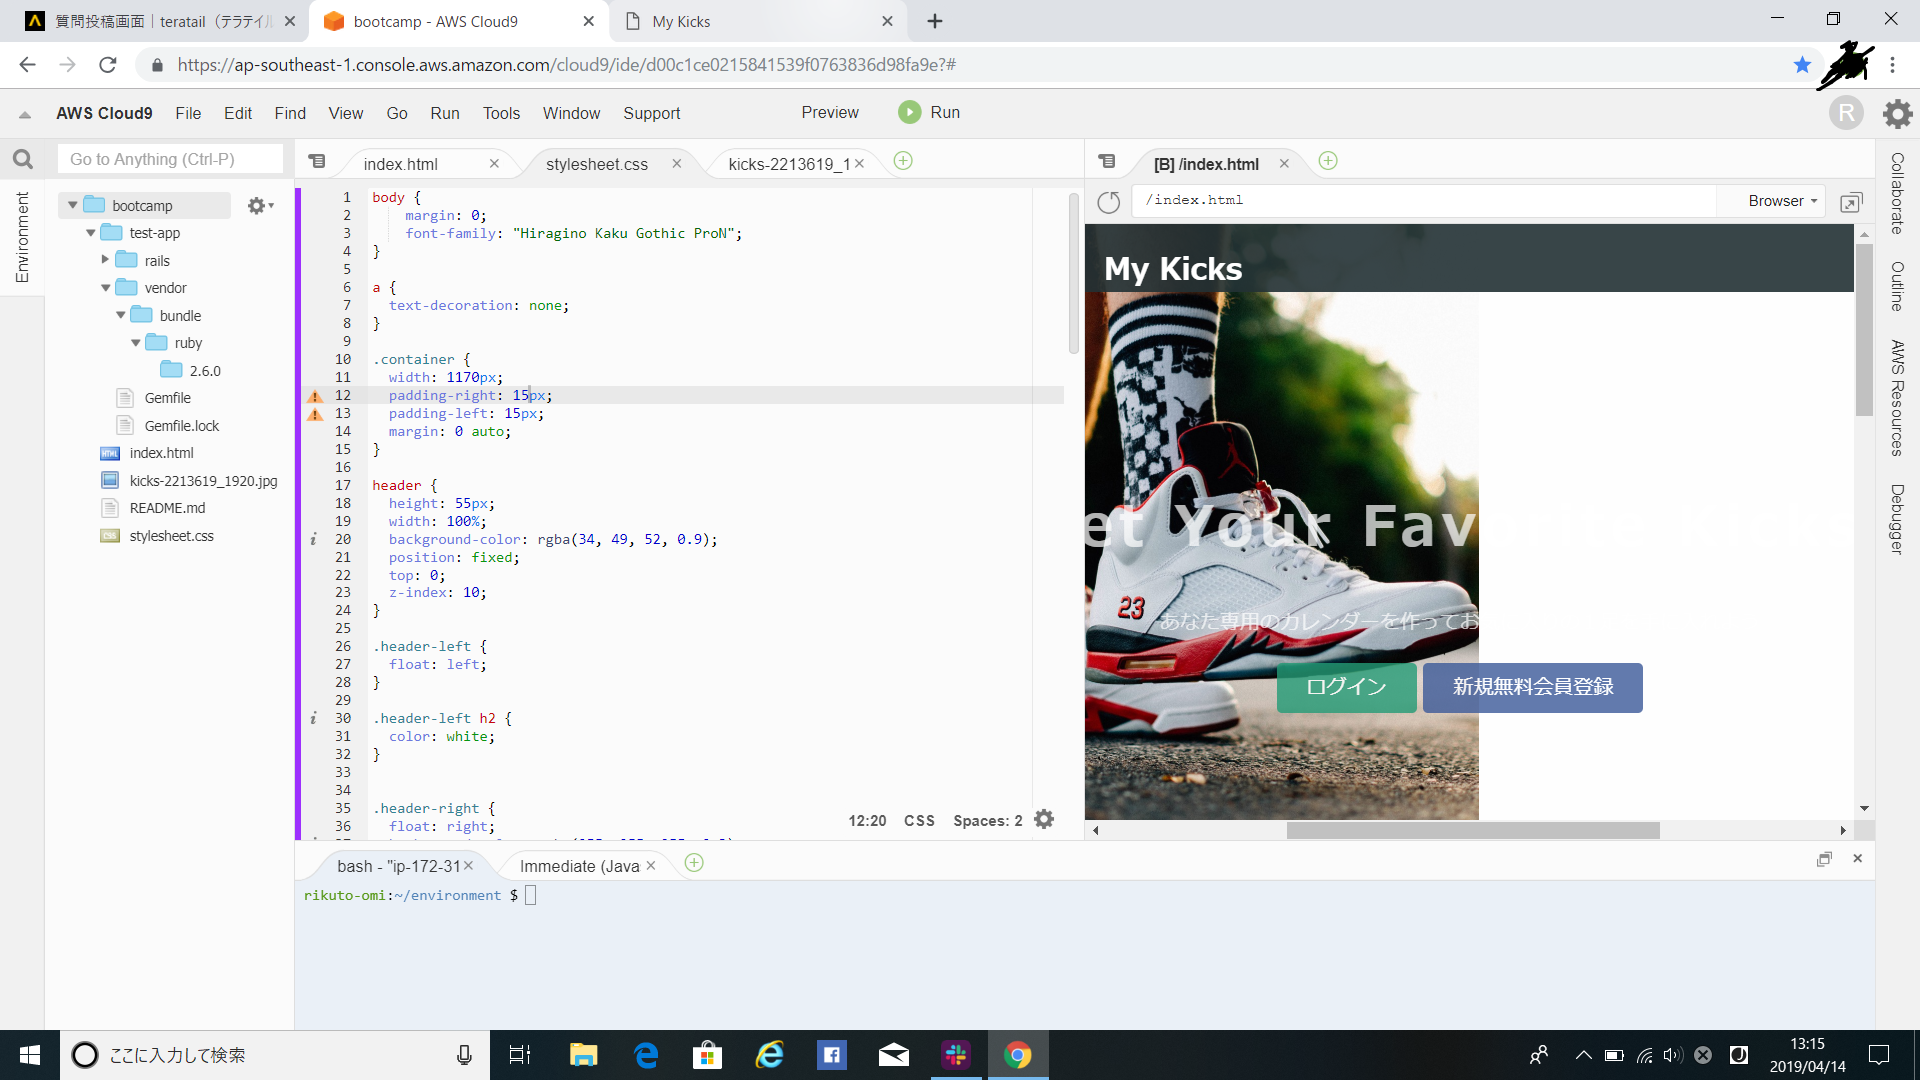Viewport: 1920px width, 1080px height.
Task: Pop out preview into new window
Action: [1851, 202]
